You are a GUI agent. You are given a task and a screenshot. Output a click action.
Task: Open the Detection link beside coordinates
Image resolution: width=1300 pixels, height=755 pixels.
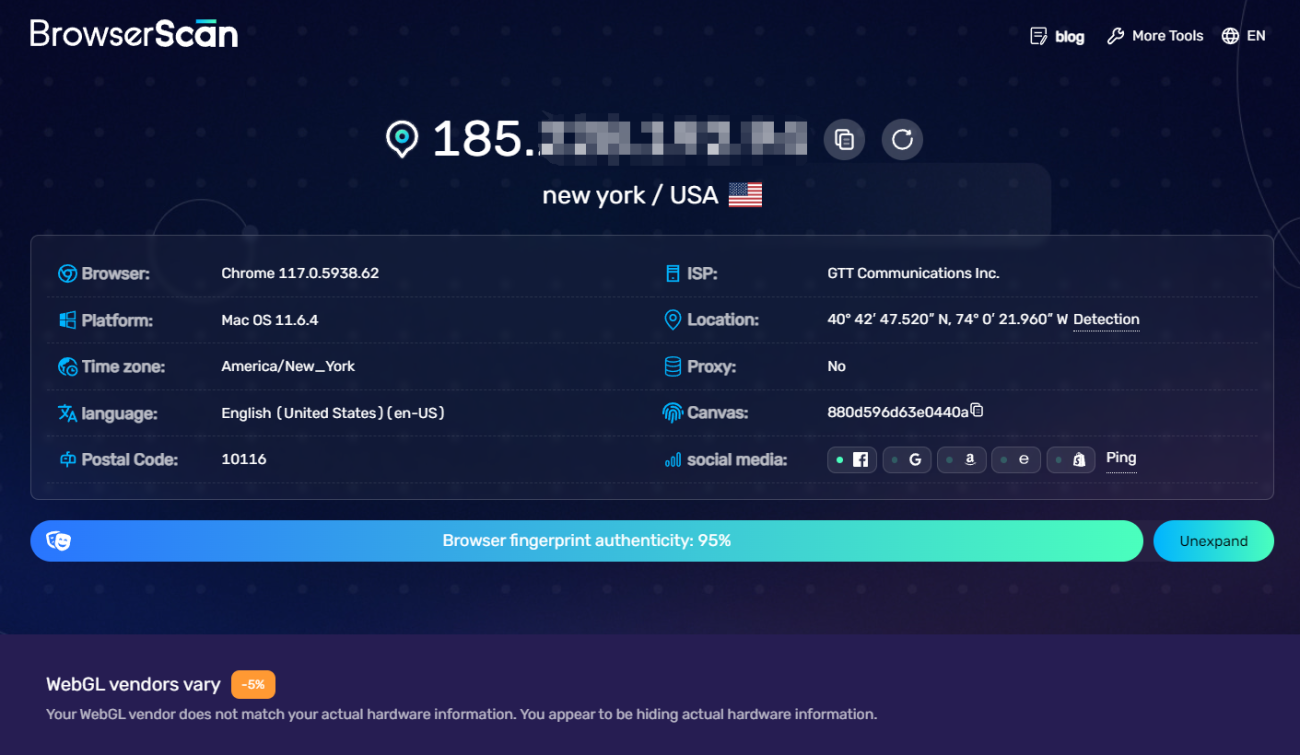(x=1106, y=319)
